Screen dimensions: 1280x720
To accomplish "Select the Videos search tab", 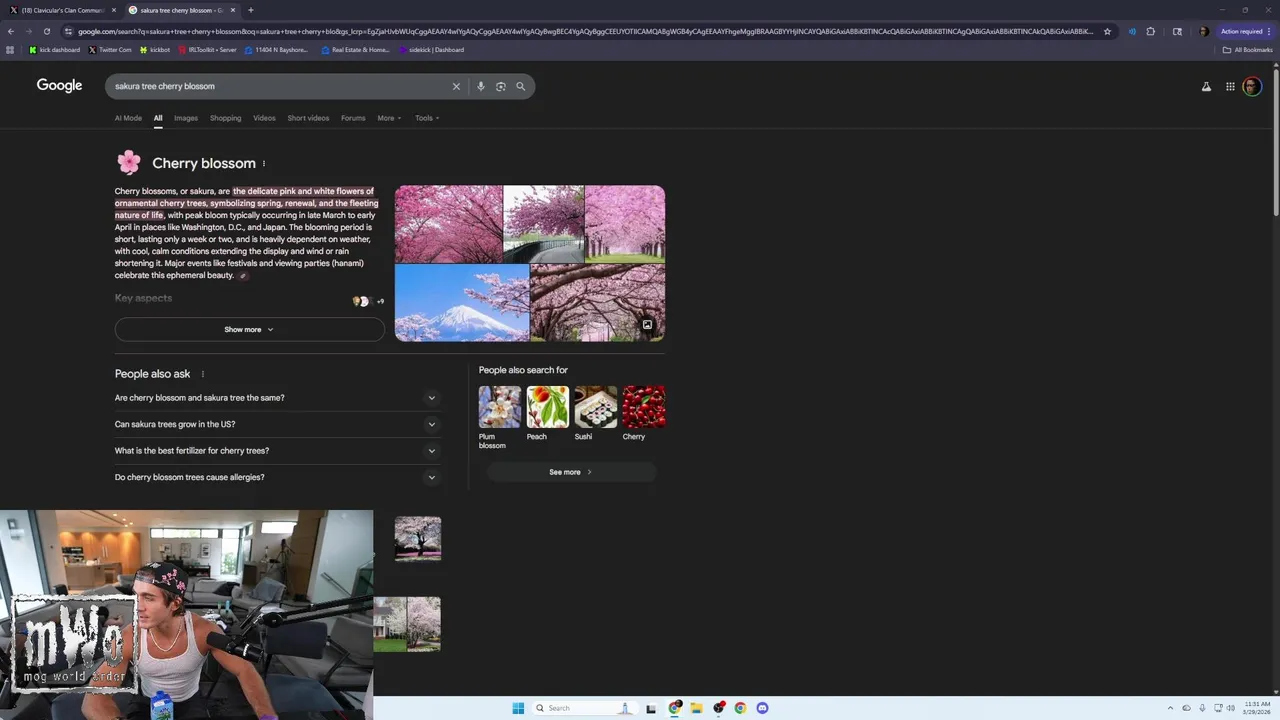I will (x=264, y=118).
